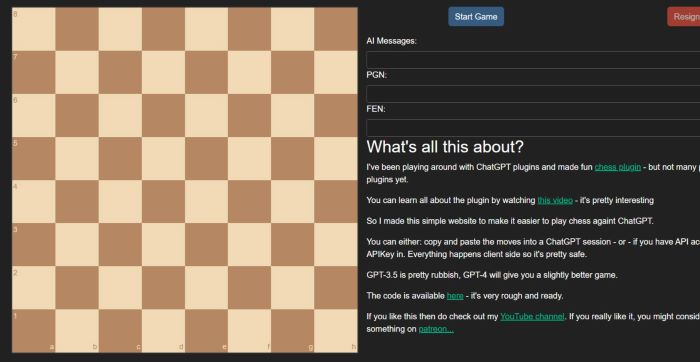700x362 pixels.
Task: Click the 'So I made this simple website' paragraph
Action: (x=510, y=221)
